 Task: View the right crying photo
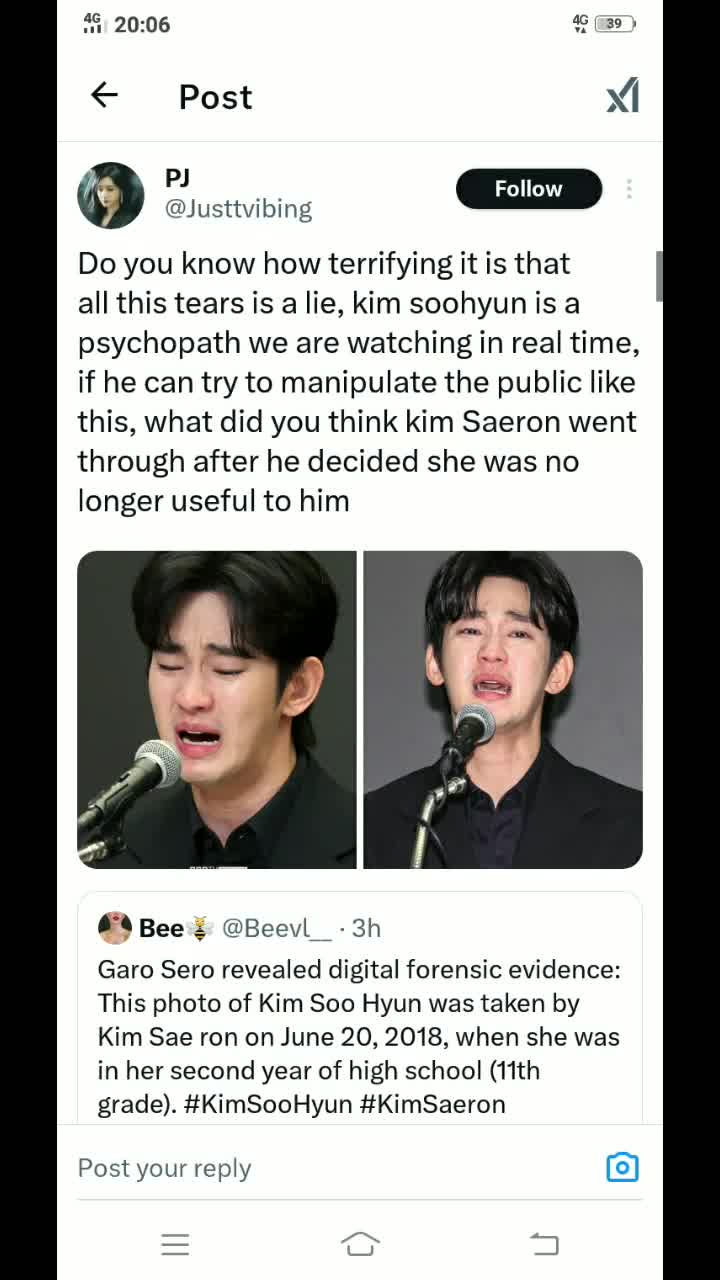[x=503, y=709]
